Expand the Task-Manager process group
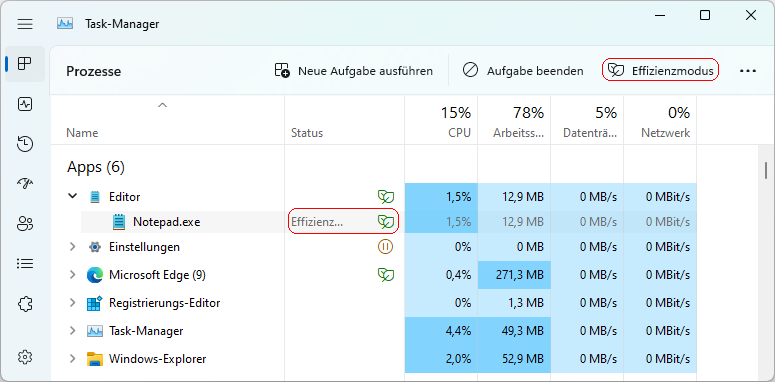 click(73, 330)
